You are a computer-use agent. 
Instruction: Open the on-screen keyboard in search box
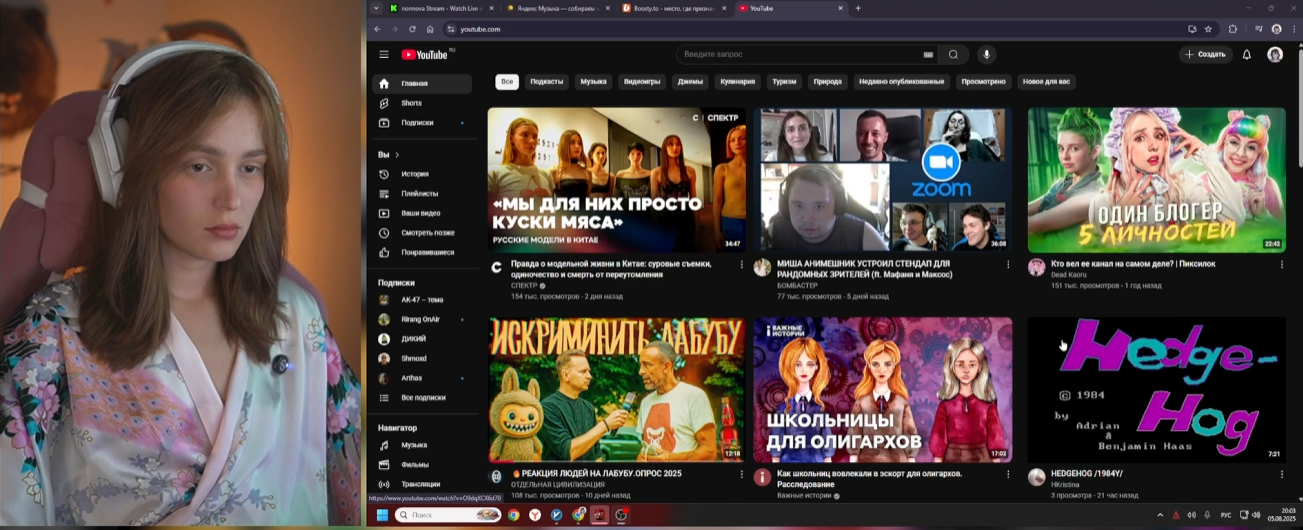(928, 55)
